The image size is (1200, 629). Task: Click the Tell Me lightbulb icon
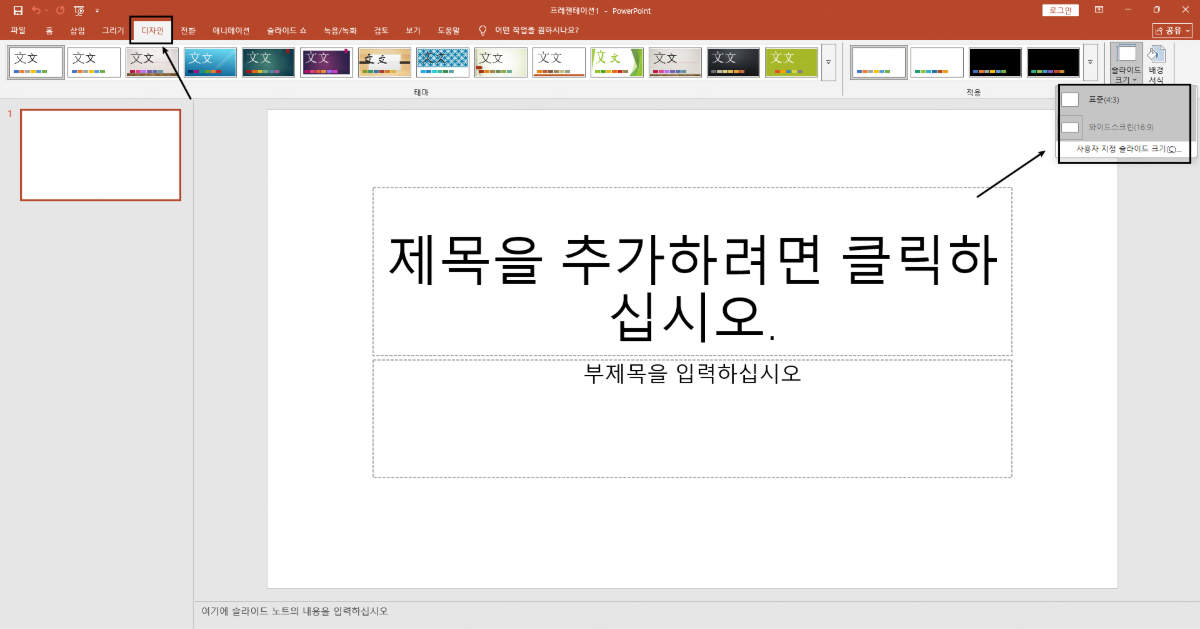pos(481,29)
